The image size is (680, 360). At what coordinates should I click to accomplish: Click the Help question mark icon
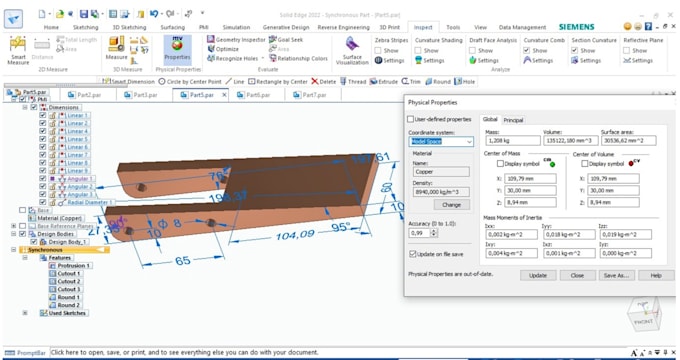pyautogui.click(x=648, y=26)
